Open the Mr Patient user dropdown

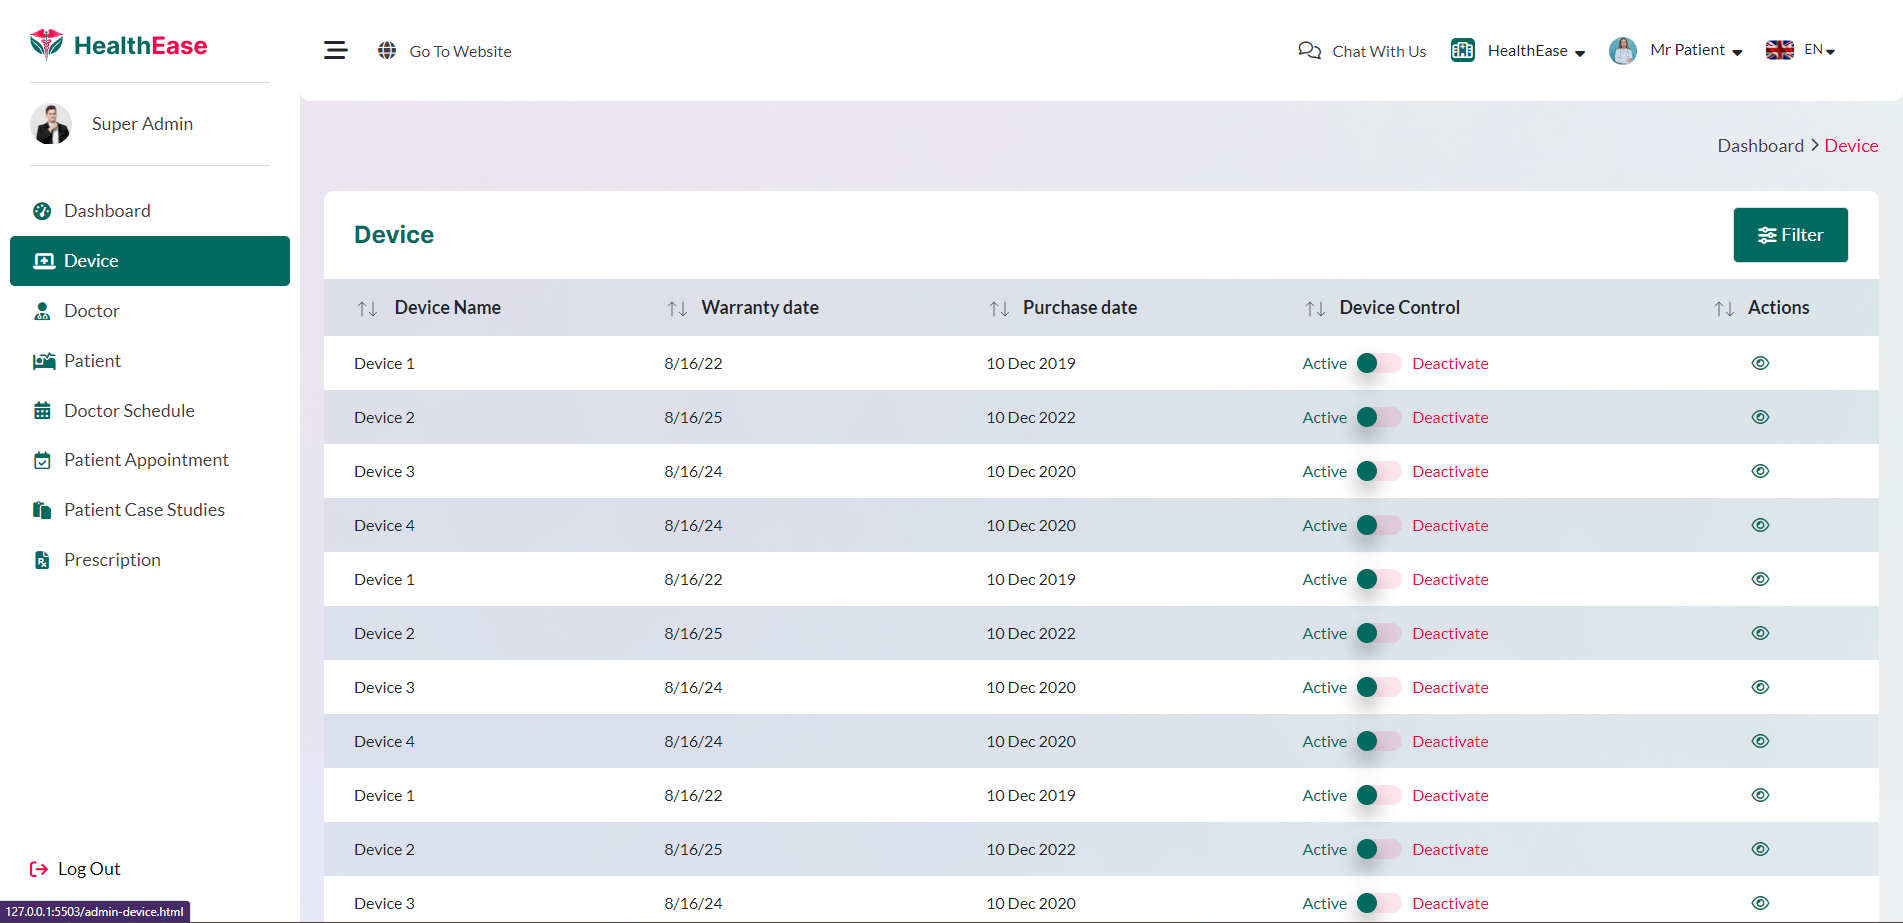[1696, 50]
